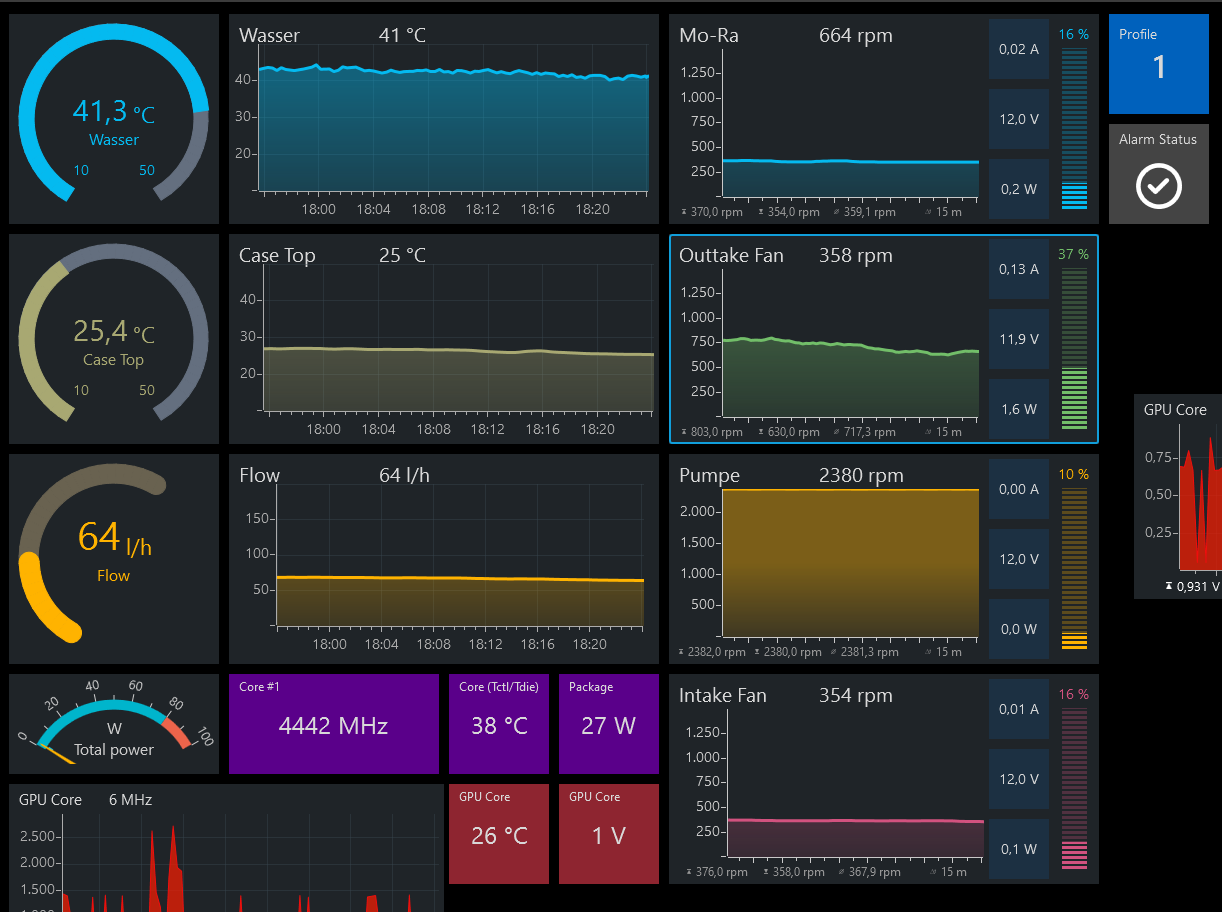Click the 18:04 label on Case Top chart axis
1222x912 pixels.
point(378,429)
